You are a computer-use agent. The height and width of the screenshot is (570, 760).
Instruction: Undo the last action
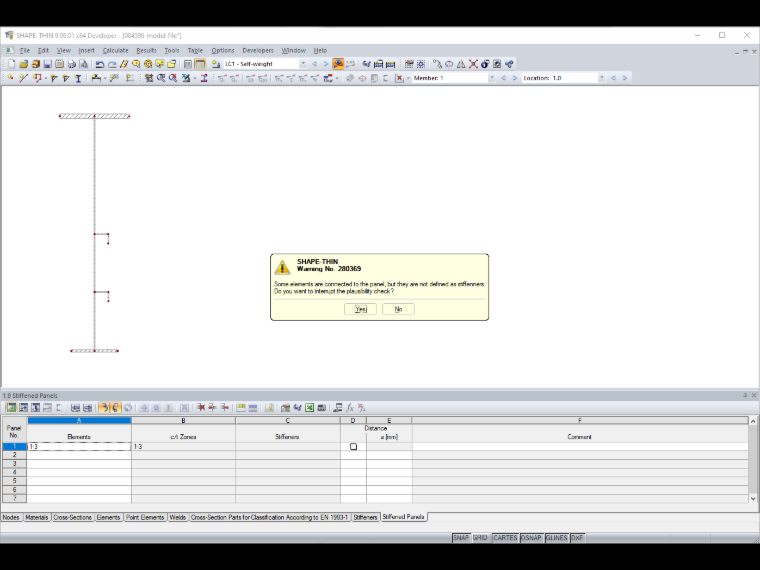click(x=100, y=64)
